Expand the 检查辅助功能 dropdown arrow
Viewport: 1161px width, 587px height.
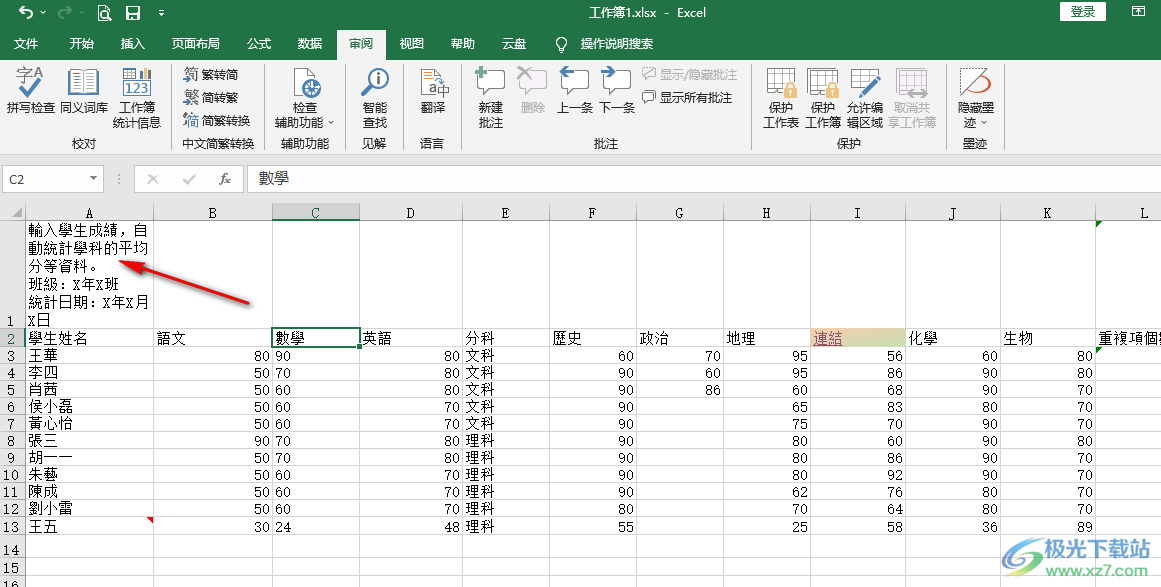331,123
